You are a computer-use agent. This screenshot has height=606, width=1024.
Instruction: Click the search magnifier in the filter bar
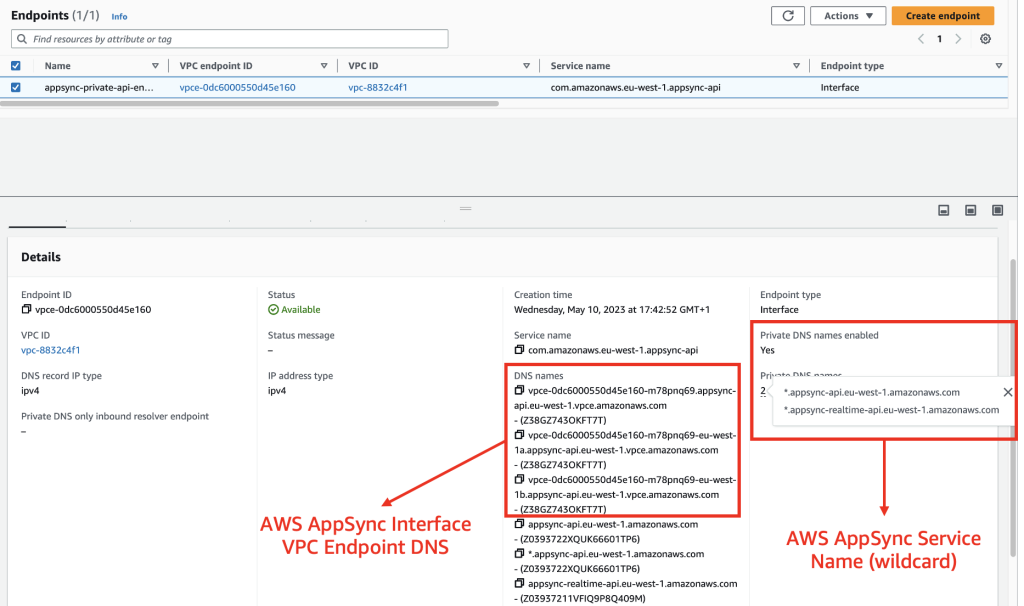[x=21, y=38]
